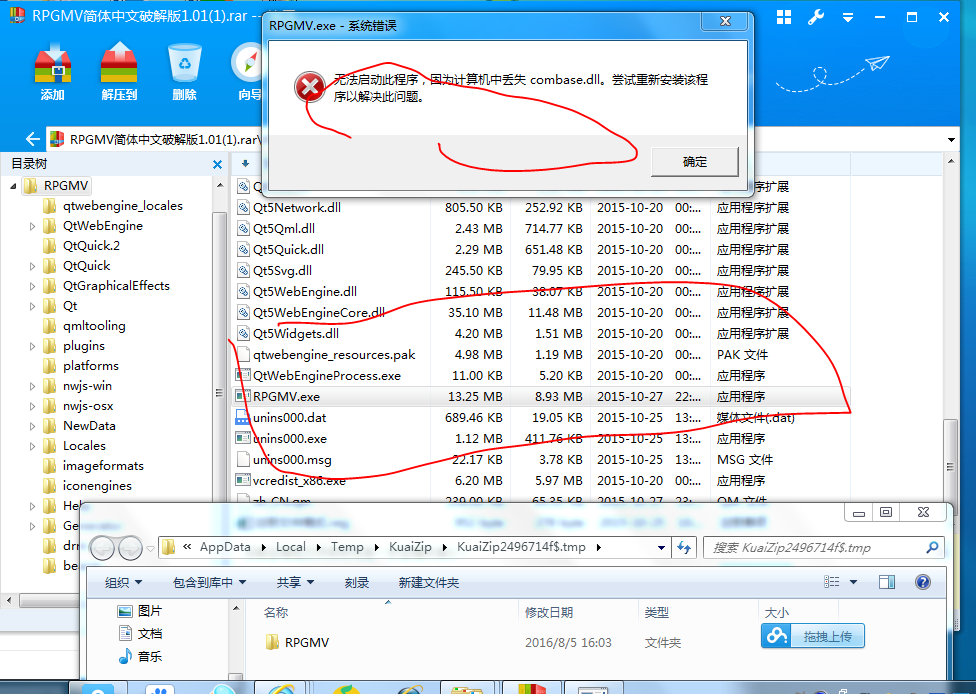The height and width of the screenshot is (694, 976).
Task: Open Explorer help via question mark icon
Action: (x=923, y=582)
